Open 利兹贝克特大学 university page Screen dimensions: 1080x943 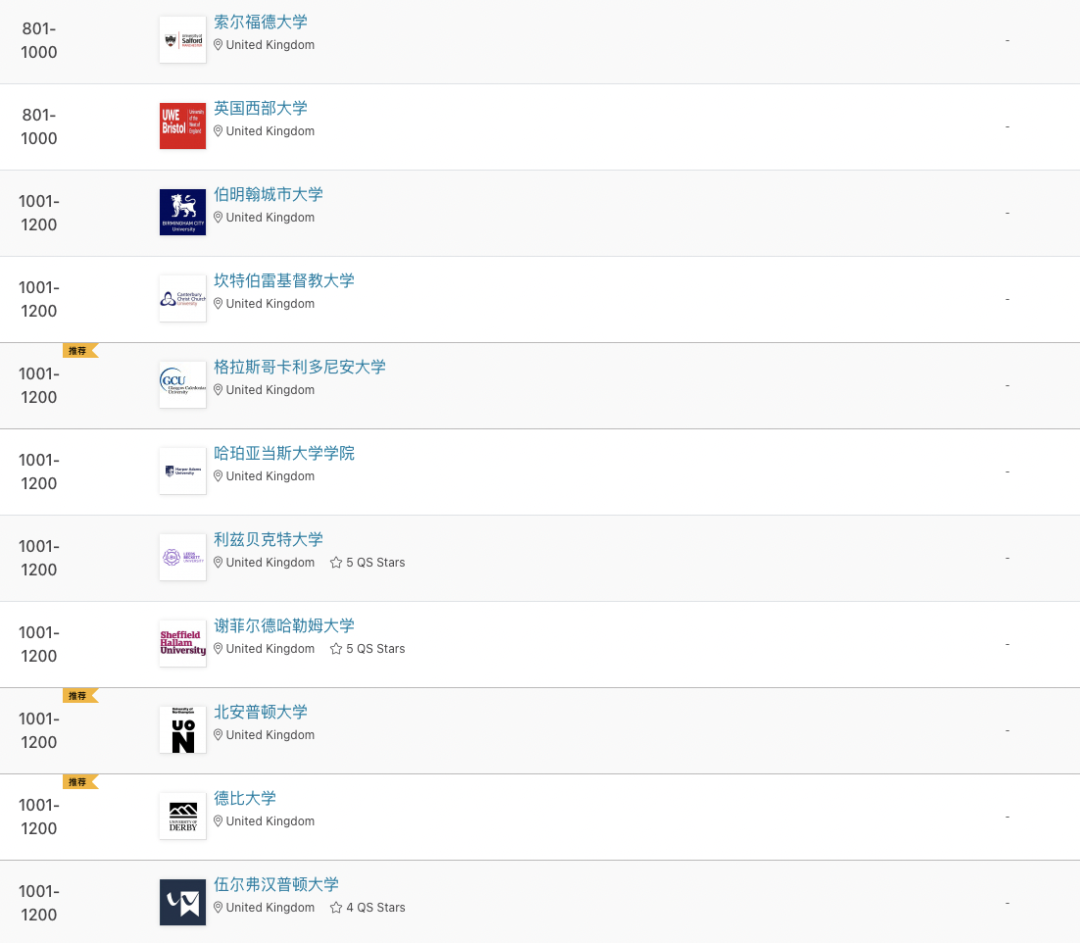point(268,539)
